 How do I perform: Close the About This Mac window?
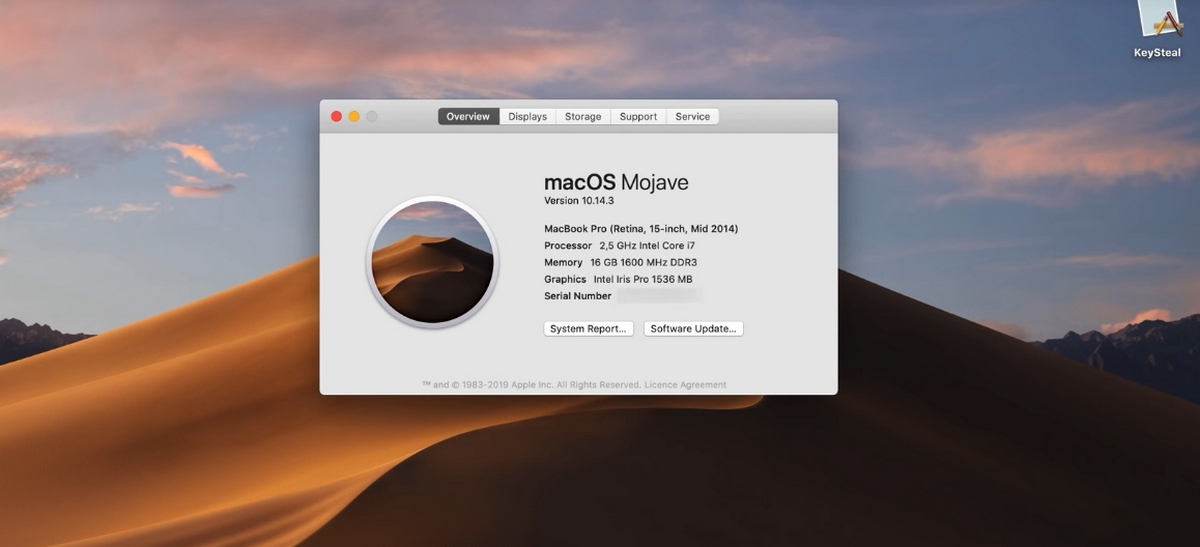[336, 117]
